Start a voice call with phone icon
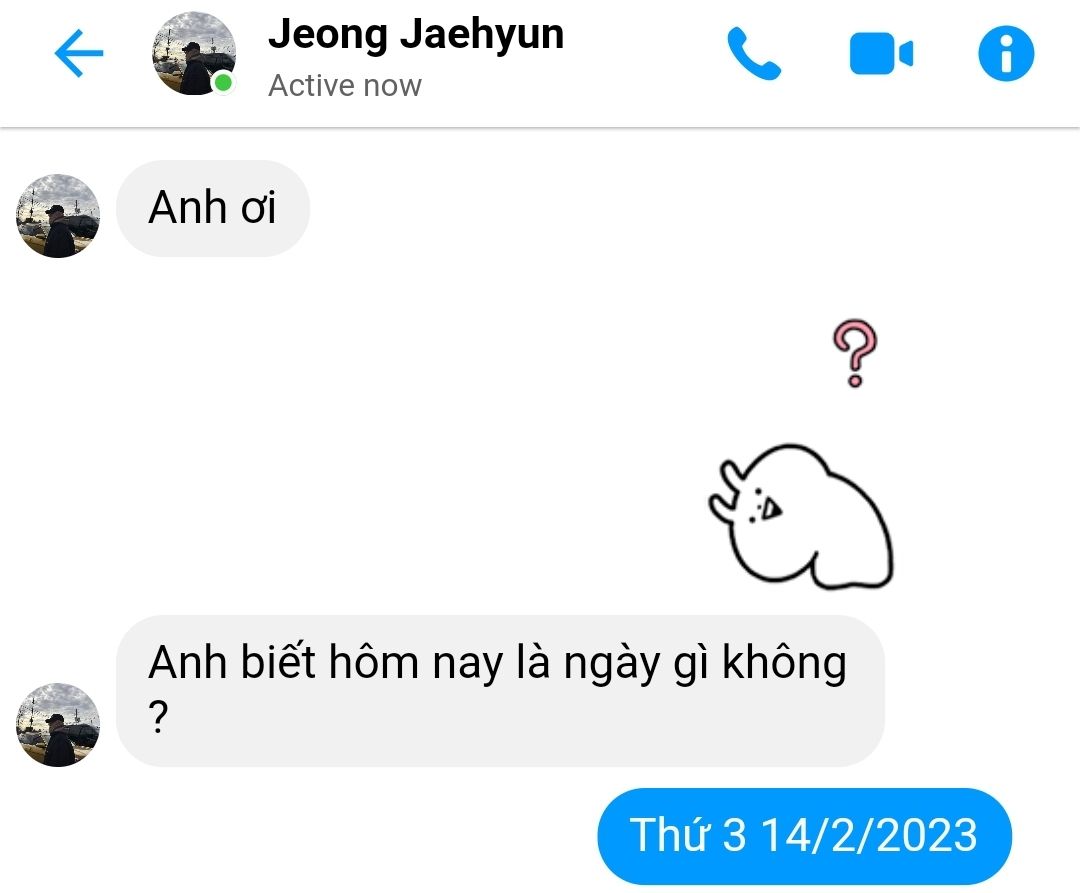The image size is (1080, 893). [754, 54]
